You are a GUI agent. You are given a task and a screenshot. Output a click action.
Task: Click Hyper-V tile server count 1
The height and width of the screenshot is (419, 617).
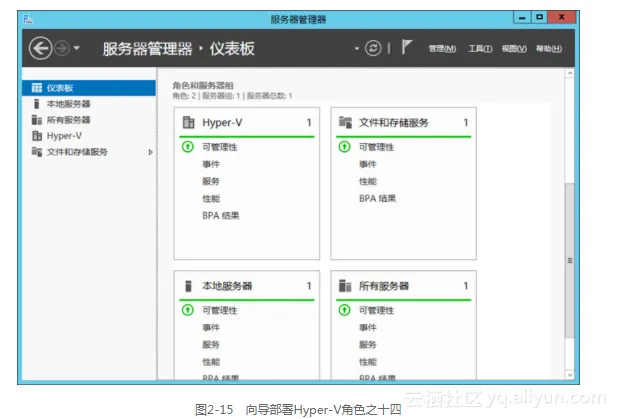309,122
